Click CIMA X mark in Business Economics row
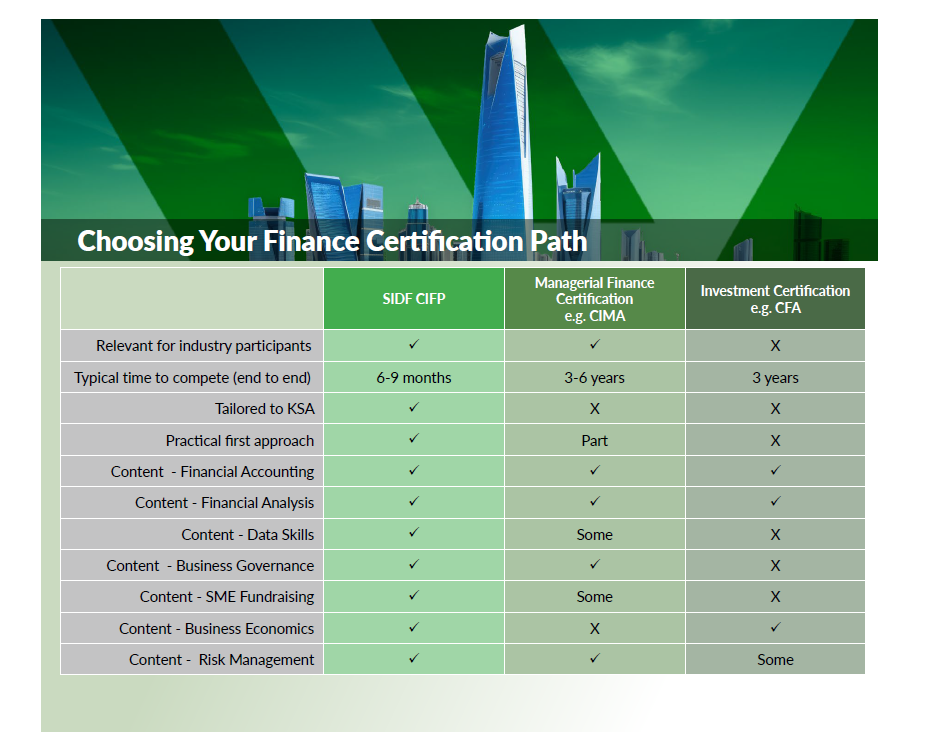The height and width of the screenshot is (754, 945). click(x=594, y=629)
